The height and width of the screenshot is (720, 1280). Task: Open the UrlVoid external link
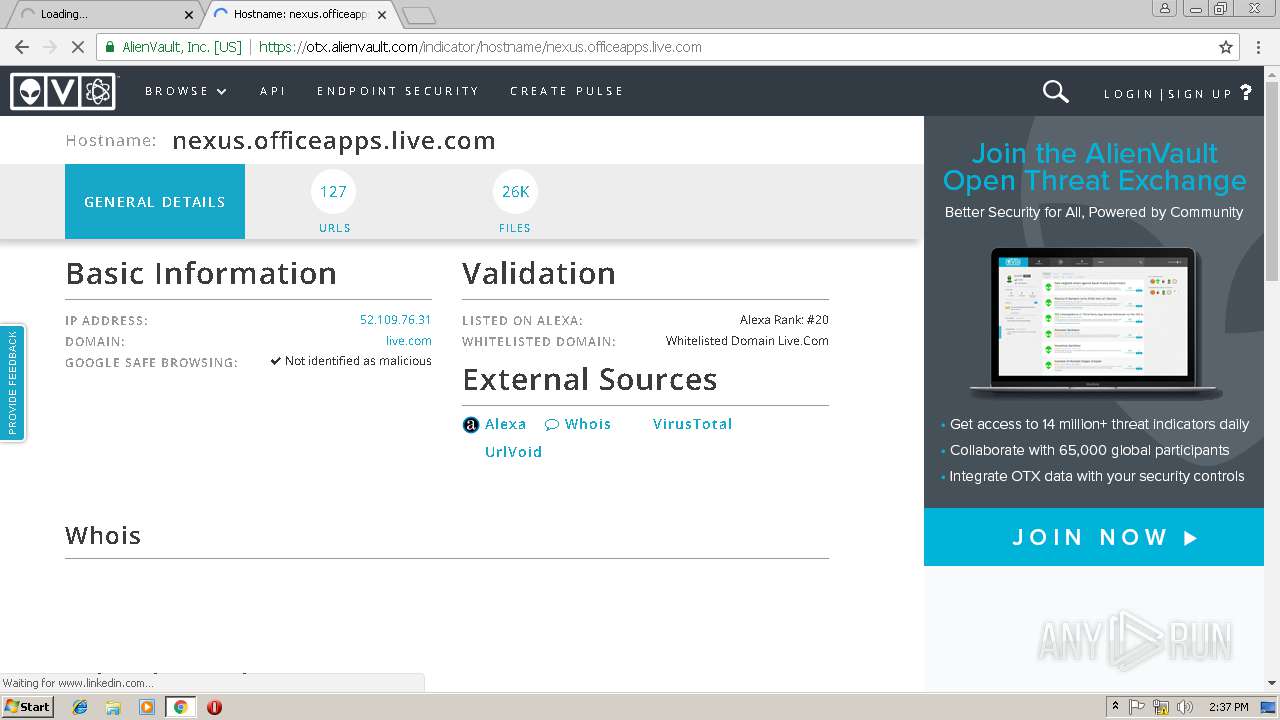(513, 452)
